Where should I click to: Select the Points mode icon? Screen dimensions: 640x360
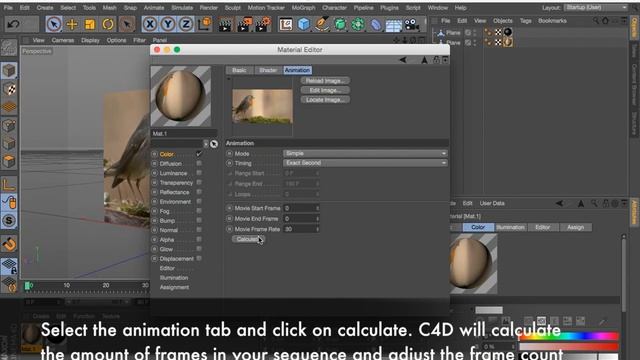pos(9,125)
